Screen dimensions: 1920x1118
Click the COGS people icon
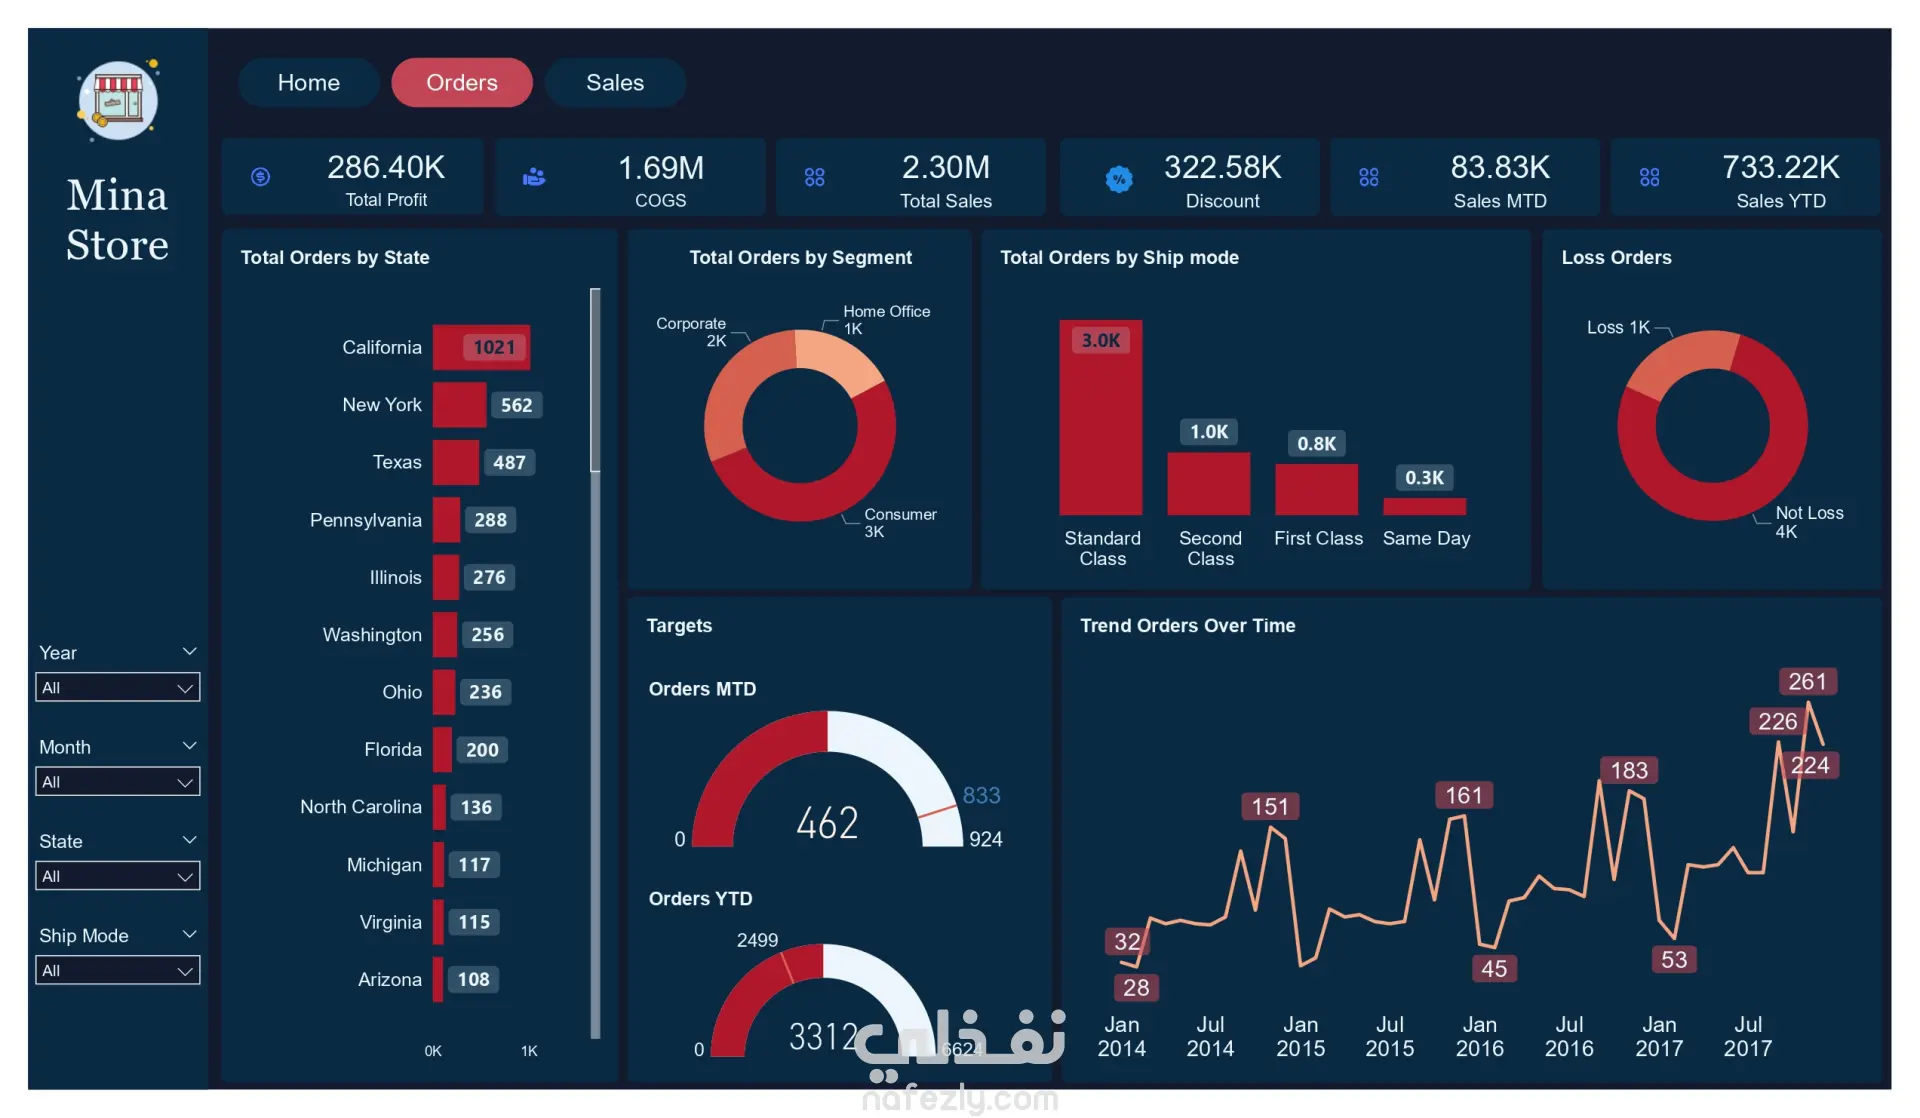(x=534, y=177)
